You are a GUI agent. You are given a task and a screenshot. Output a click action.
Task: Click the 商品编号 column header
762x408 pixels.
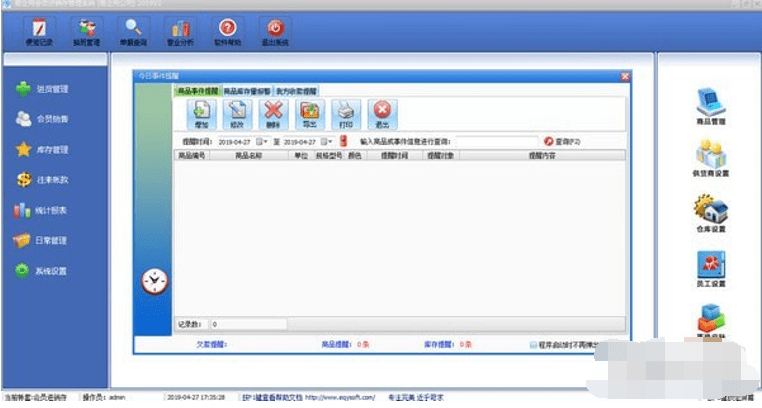(192, 155)
